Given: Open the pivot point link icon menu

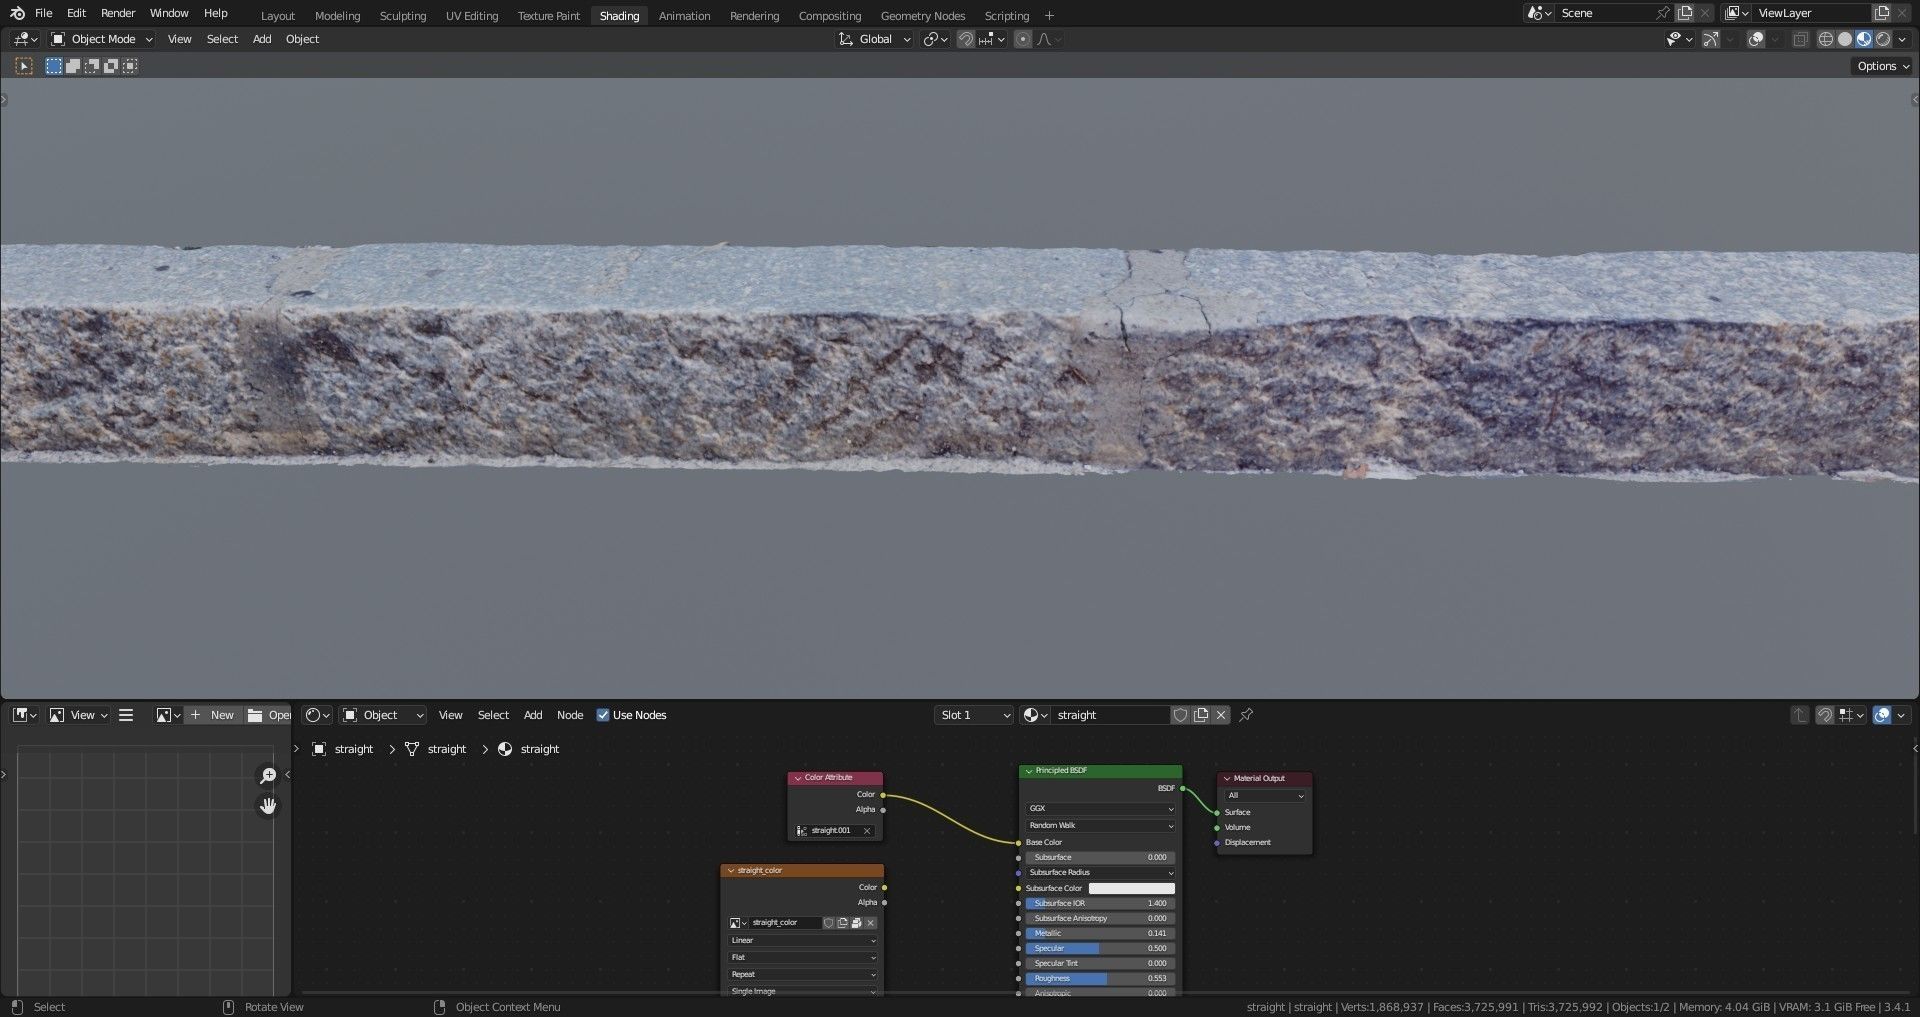Looking at the screenshot, I should (936, 39).
